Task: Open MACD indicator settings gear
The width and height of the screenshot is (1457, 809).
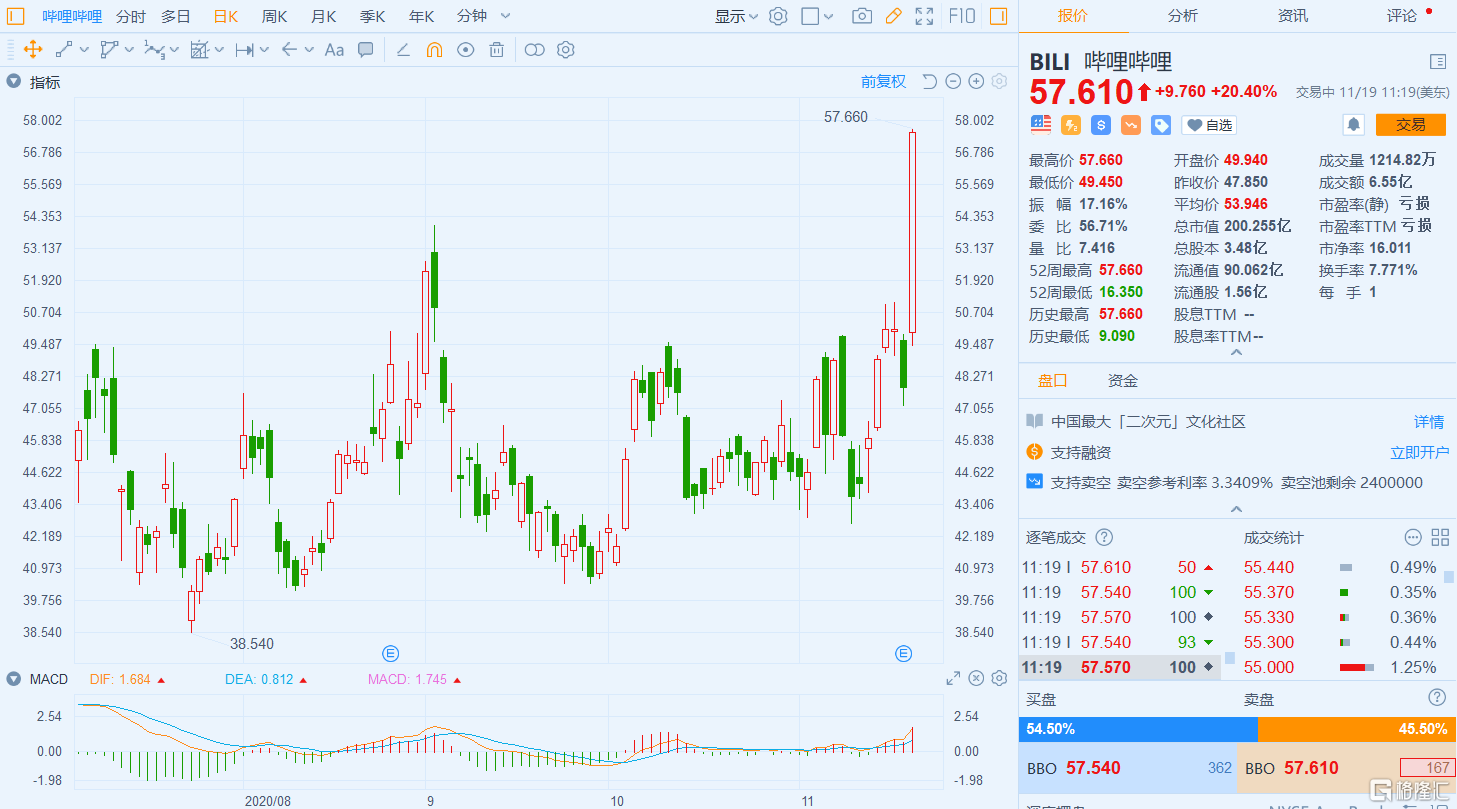Action: click(999, 679)
